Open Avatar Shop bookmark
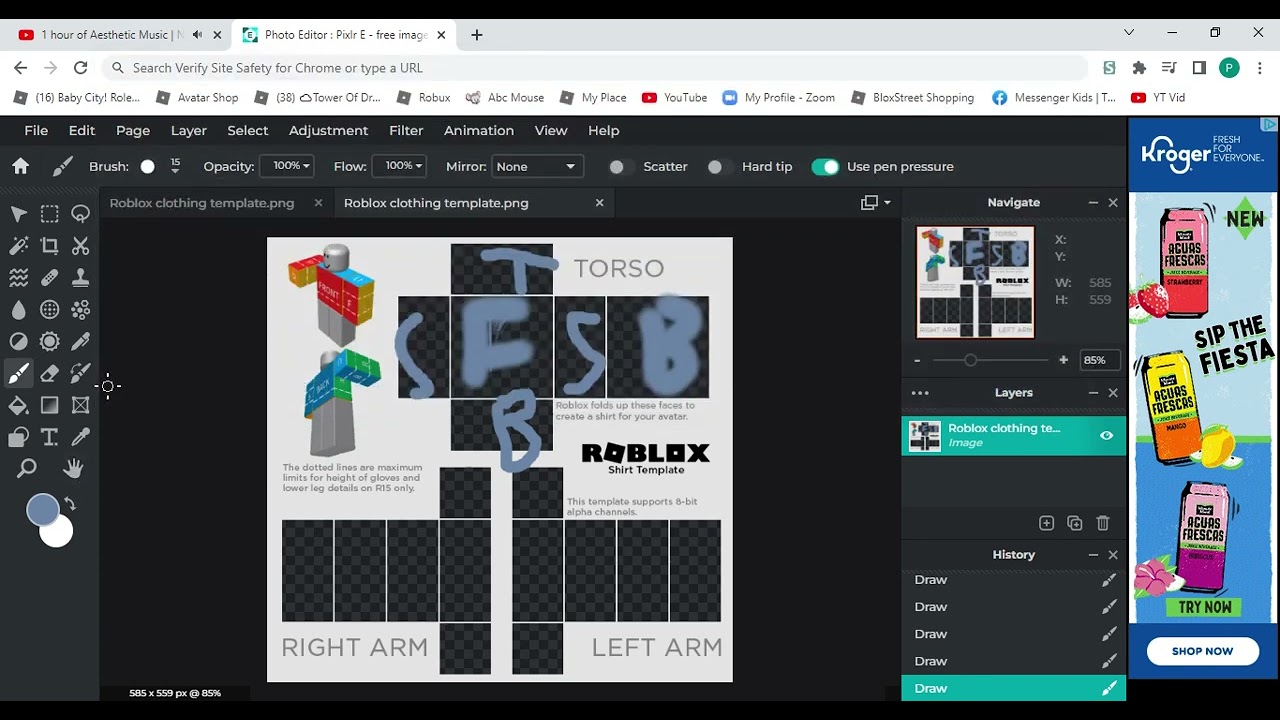Screen dimensions: 1280x720 [x=197, y=98]
